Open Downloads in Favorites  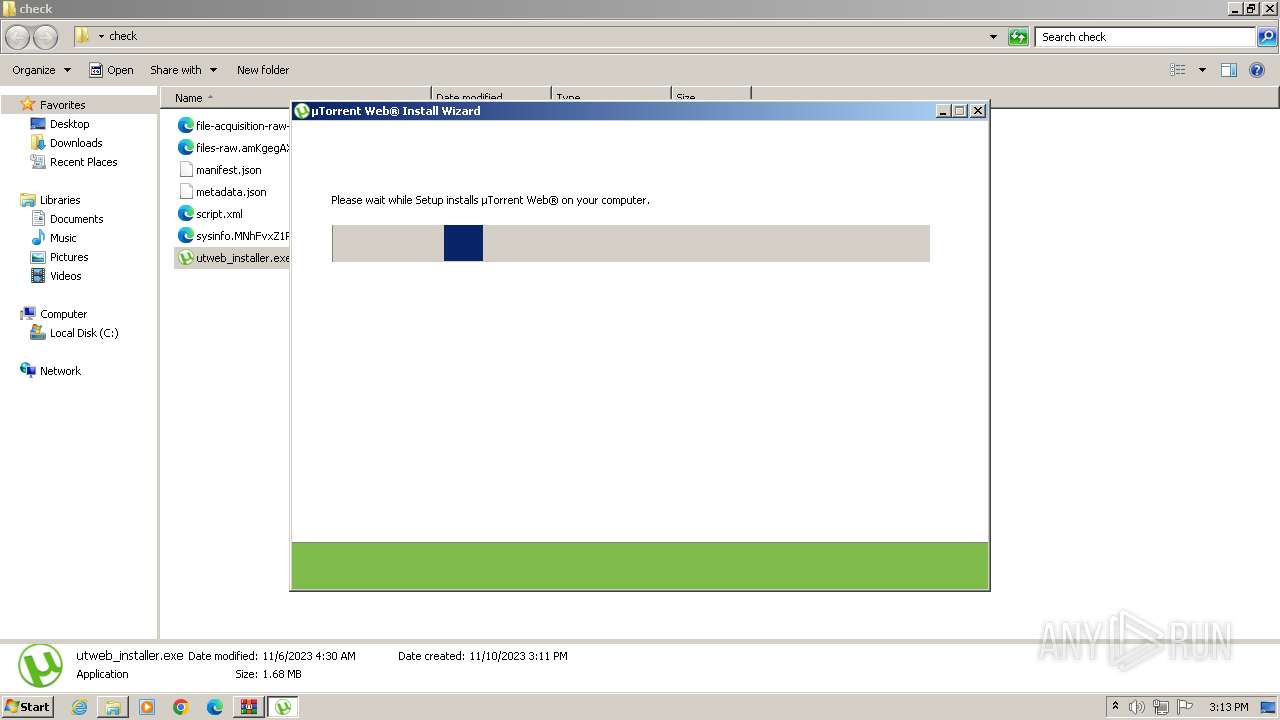pos(76,143)
